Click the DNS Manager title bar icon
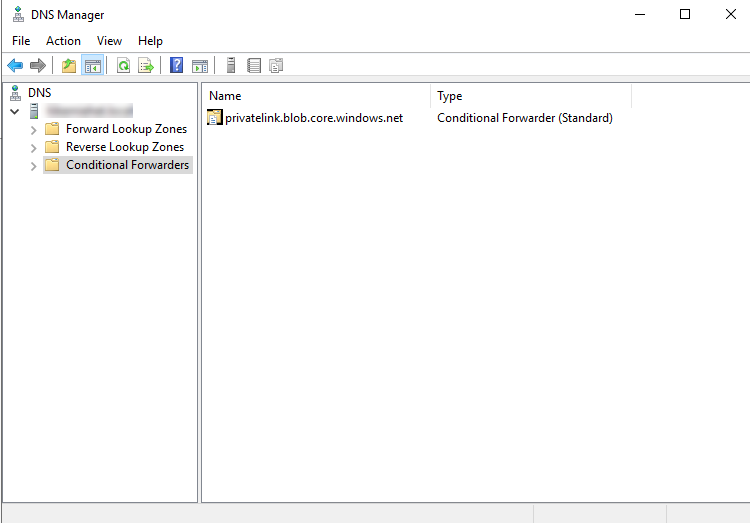This screenshot has width=750, height=523. coord(18,14)
